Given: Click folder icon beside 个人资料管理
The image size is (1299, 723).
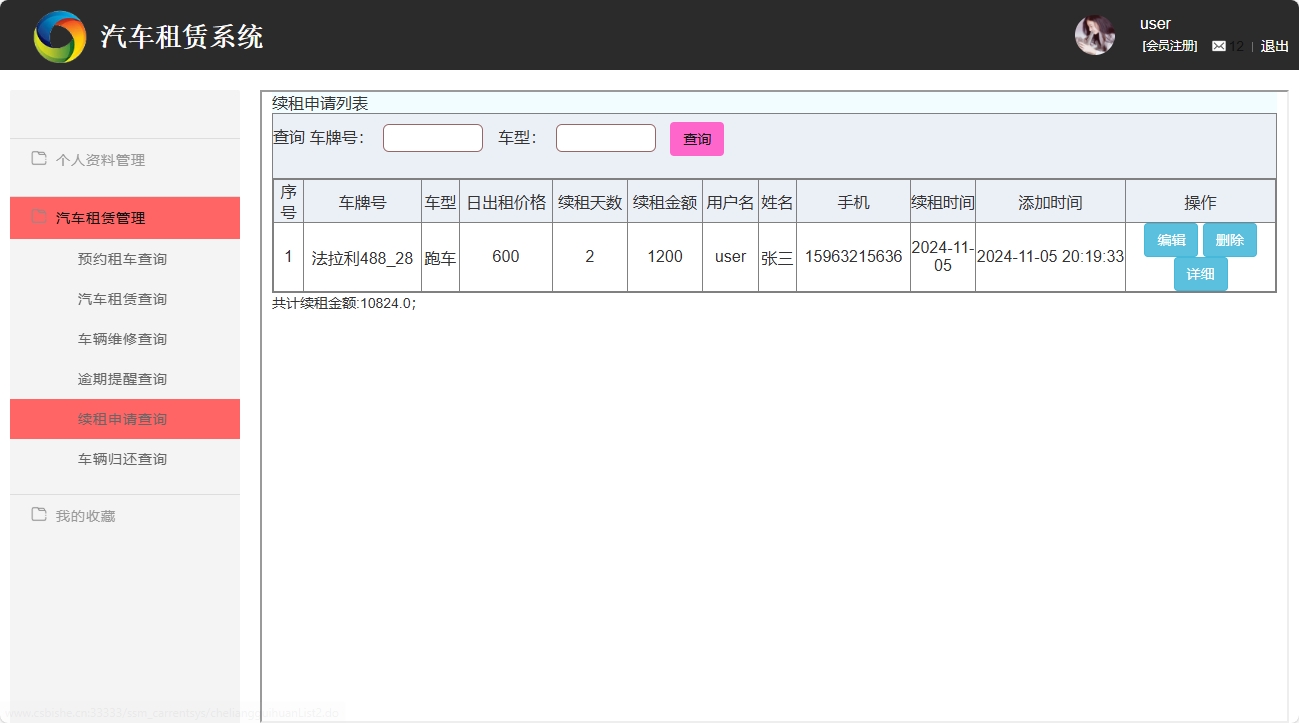Looking at the screenshot, I should point(39,158).
